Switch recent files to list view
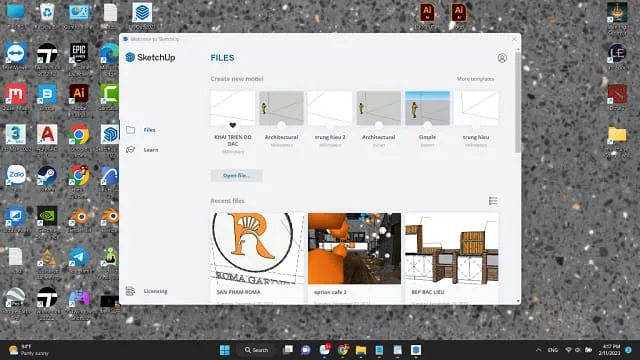 pyautogui.click(x=493, y=201)
